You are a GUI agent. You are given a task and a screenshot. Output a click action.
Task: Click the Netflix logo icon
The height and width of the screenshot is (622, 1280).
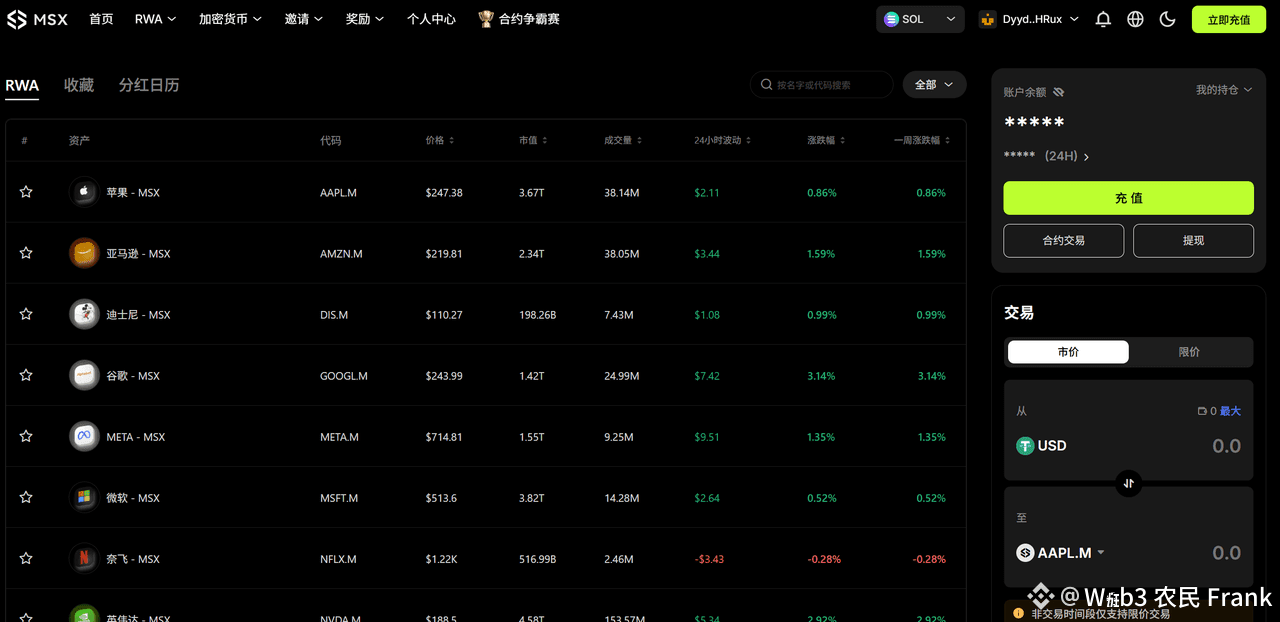point(84,558)
